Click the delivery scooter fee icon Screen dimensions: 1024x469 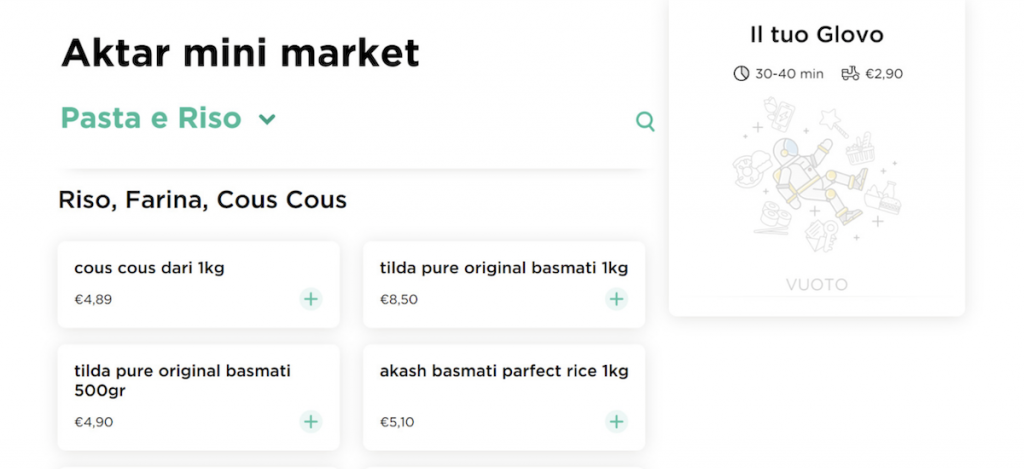850,73
